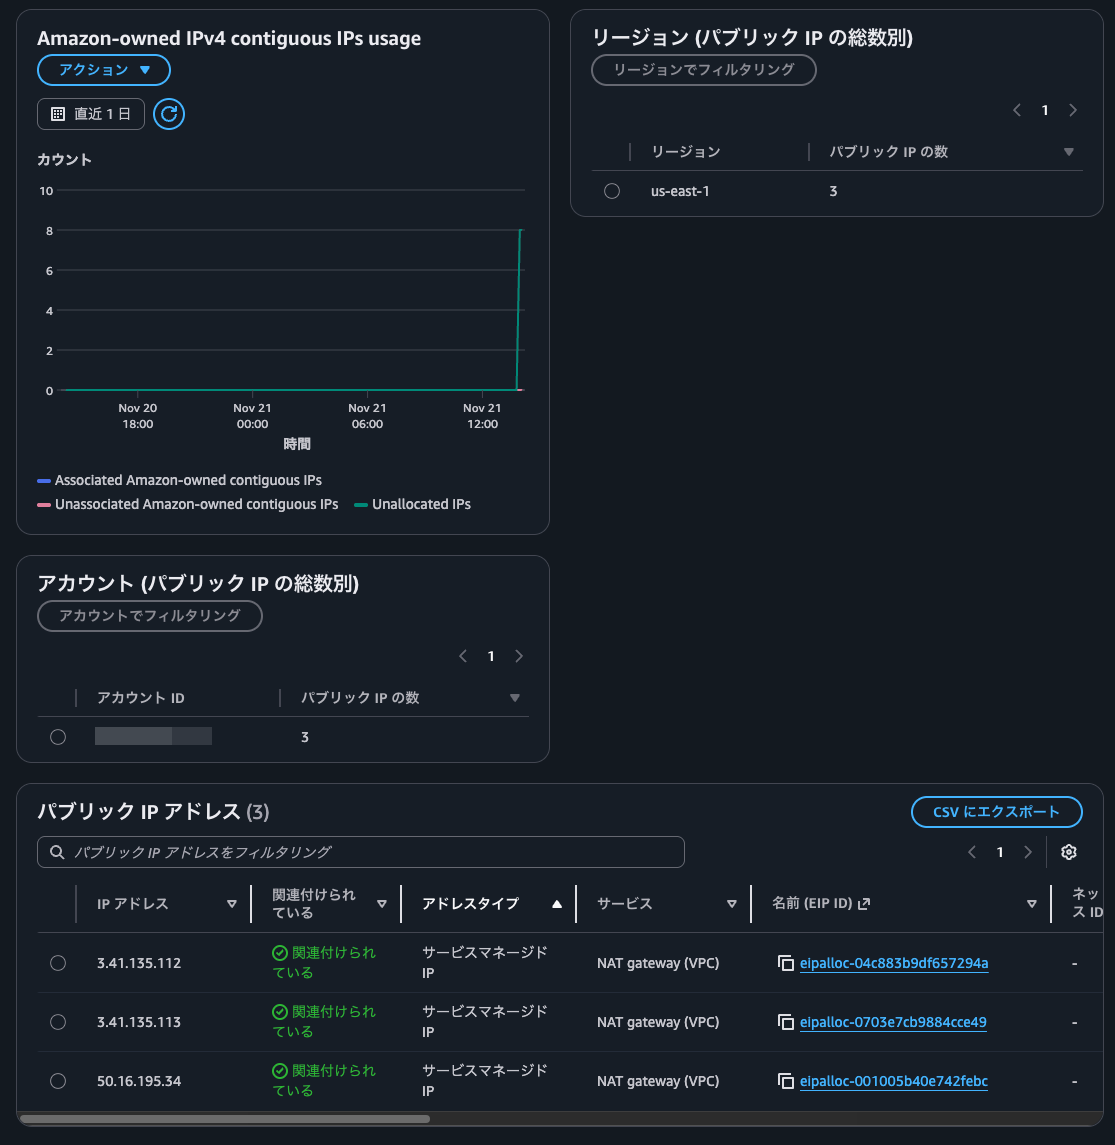The width and height of the screenshot is (1115, 1145).
Task: Click the previous page chevron in the アカウント table
Action: [x=462, y=656]
